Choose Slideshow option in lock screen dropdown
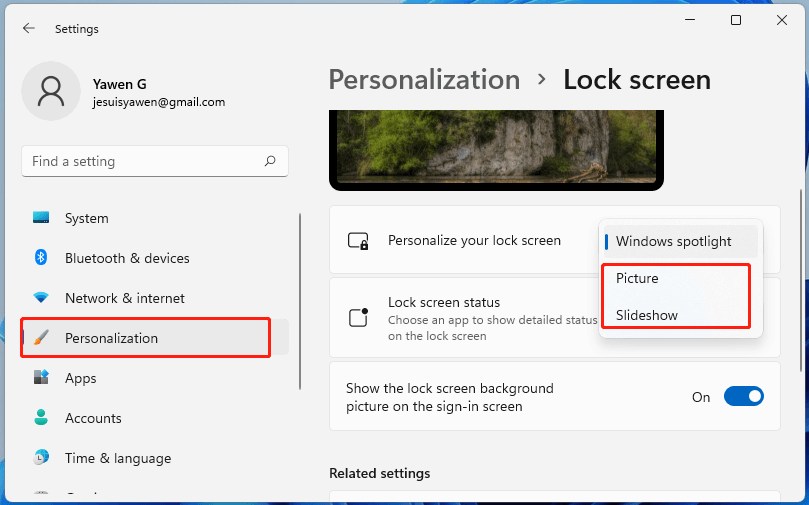 click(x=646, y=315)
